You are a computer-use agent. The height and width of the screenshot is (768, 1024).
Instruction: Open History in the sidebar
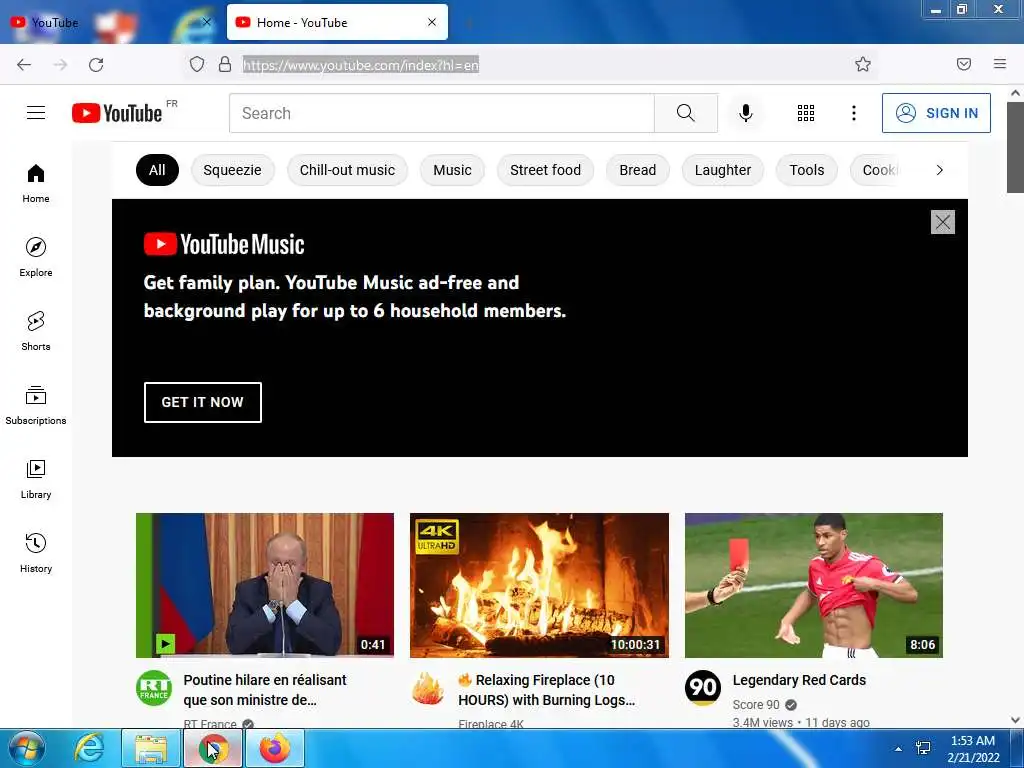pos(36,552)
